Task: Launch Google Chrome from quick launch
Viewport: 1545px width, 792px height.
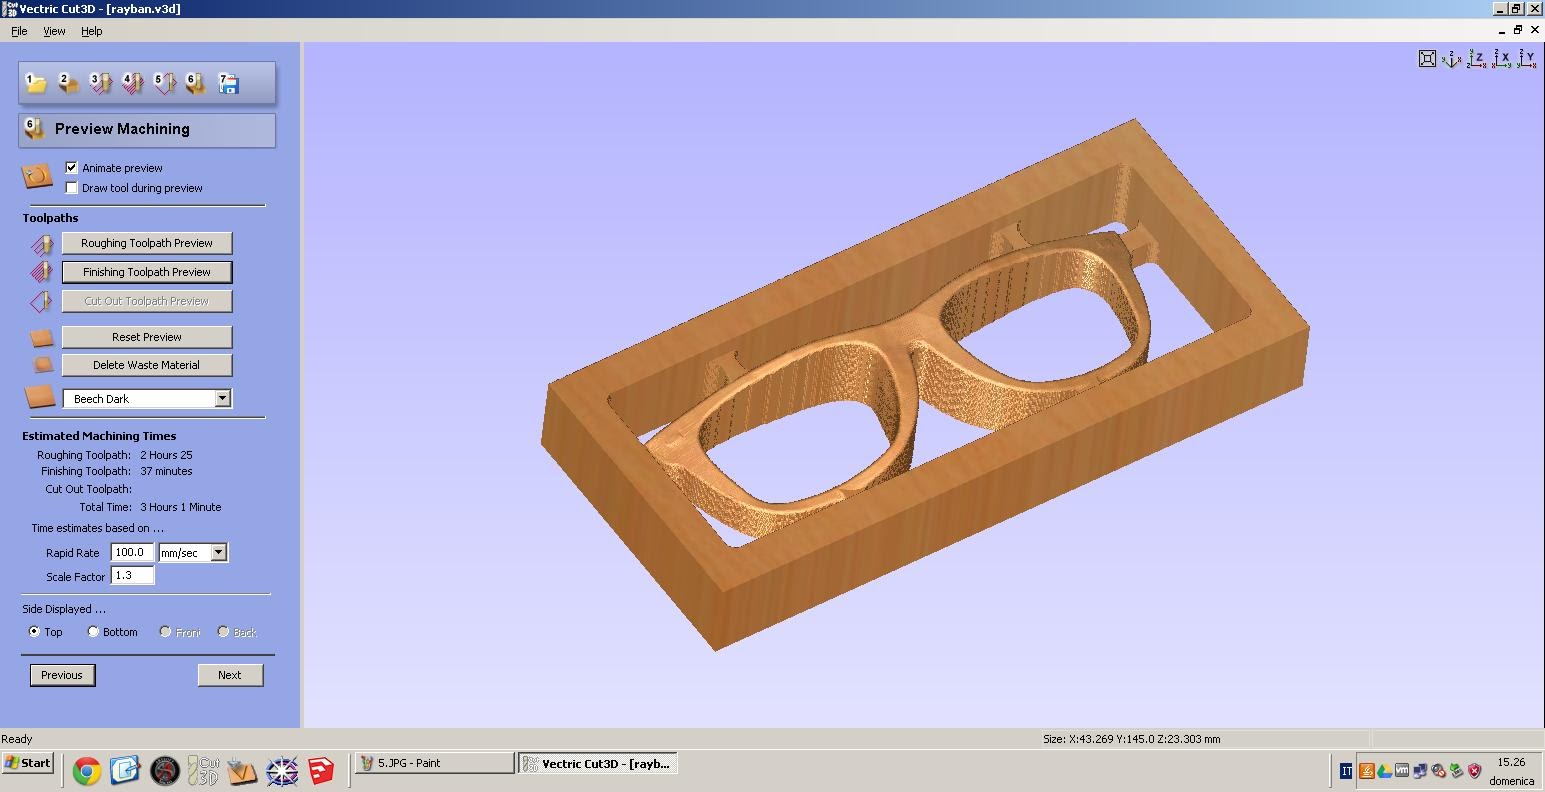Action: (86, 771)
